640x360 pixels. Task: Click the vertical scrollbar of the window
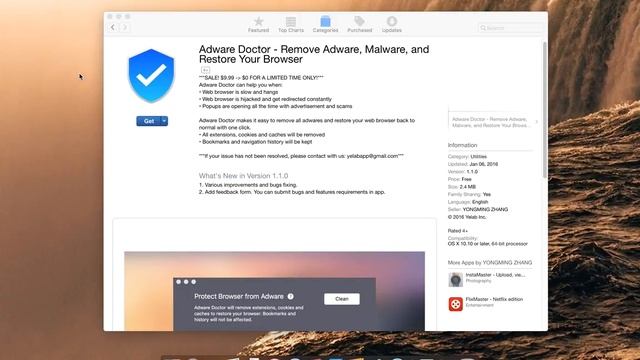tap(544, 109)
